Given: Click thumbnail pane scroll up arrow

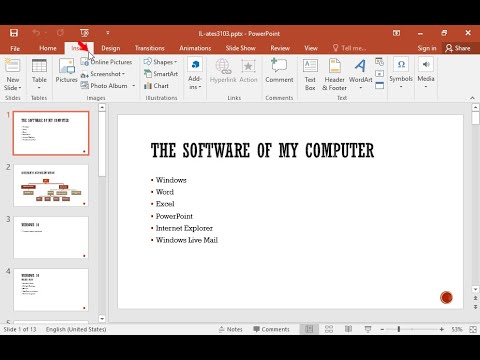Looking at the screenshot, I should [x=102, y=107].
